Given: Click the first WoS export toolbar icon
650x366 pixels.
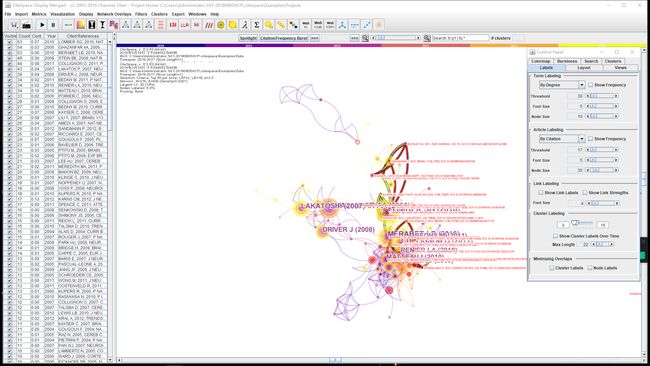Looking at the screenshot, I should click(306, 25).
